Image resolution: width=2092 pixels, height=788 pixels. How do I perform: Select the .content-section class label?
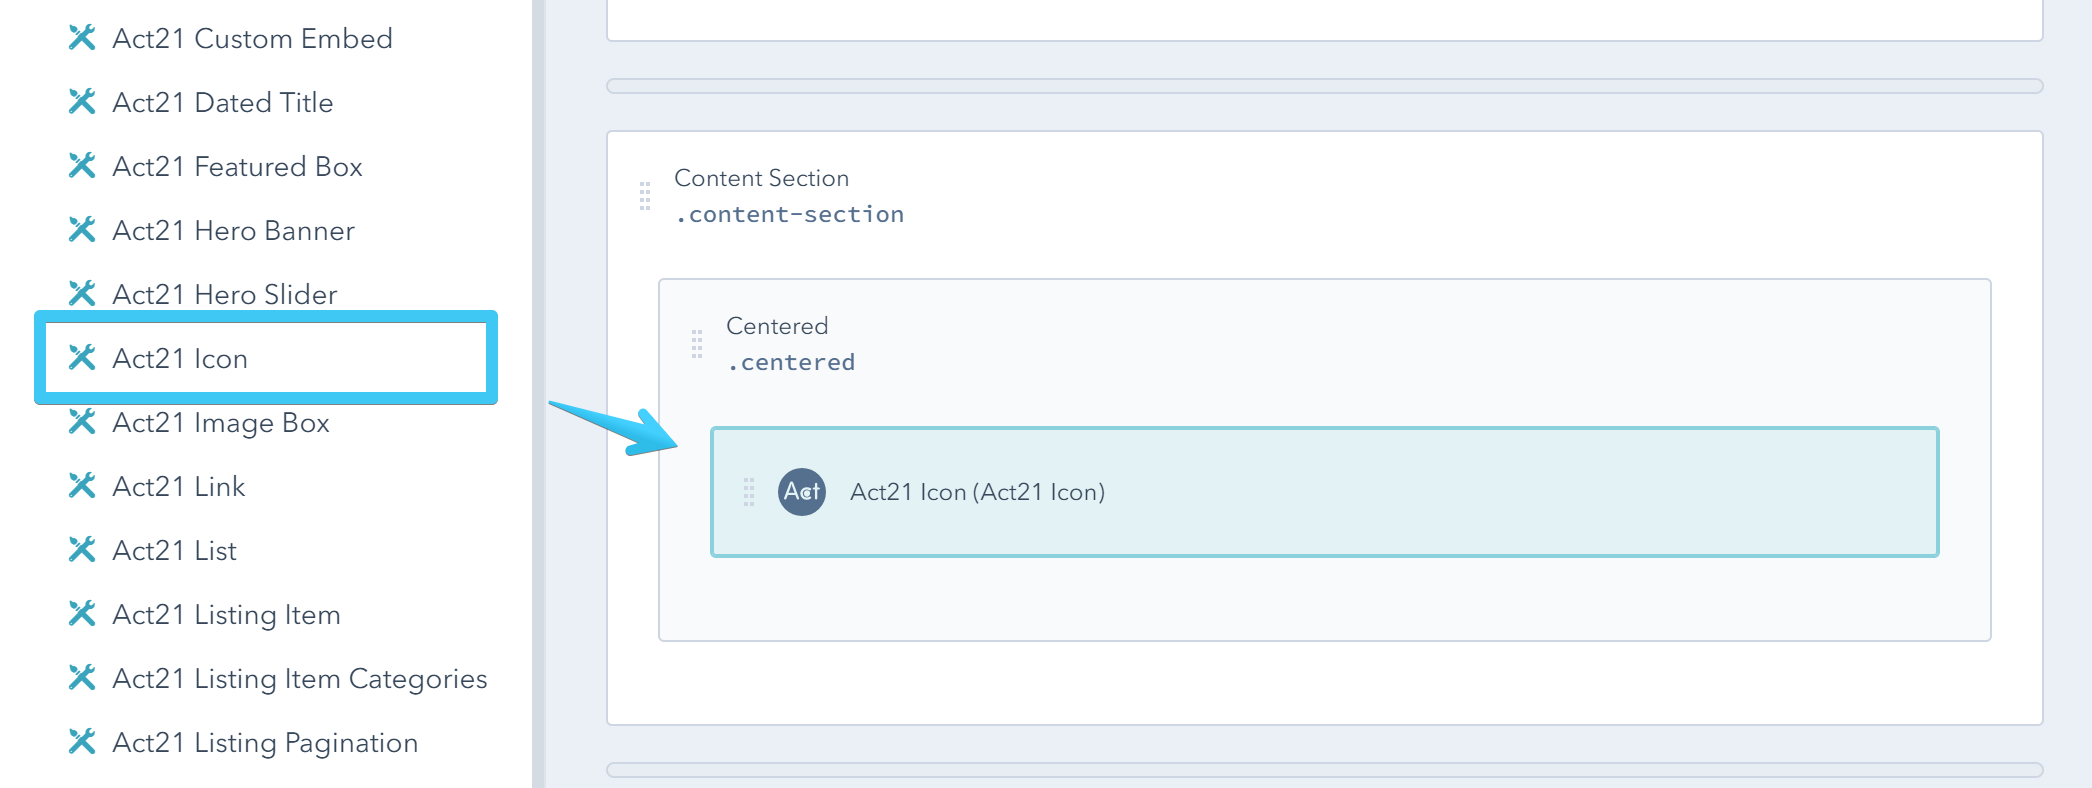[x=789, y=213]
